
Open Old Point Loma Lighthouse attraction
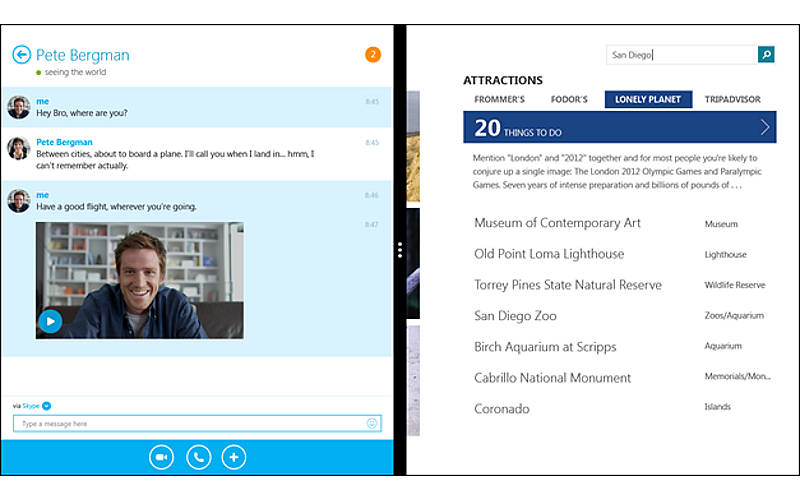pyautogui.click(x=549, y=254)
